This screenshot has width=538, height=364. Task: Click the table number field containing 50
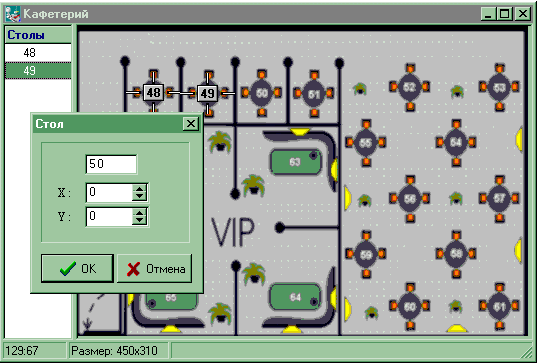(111, 164)
